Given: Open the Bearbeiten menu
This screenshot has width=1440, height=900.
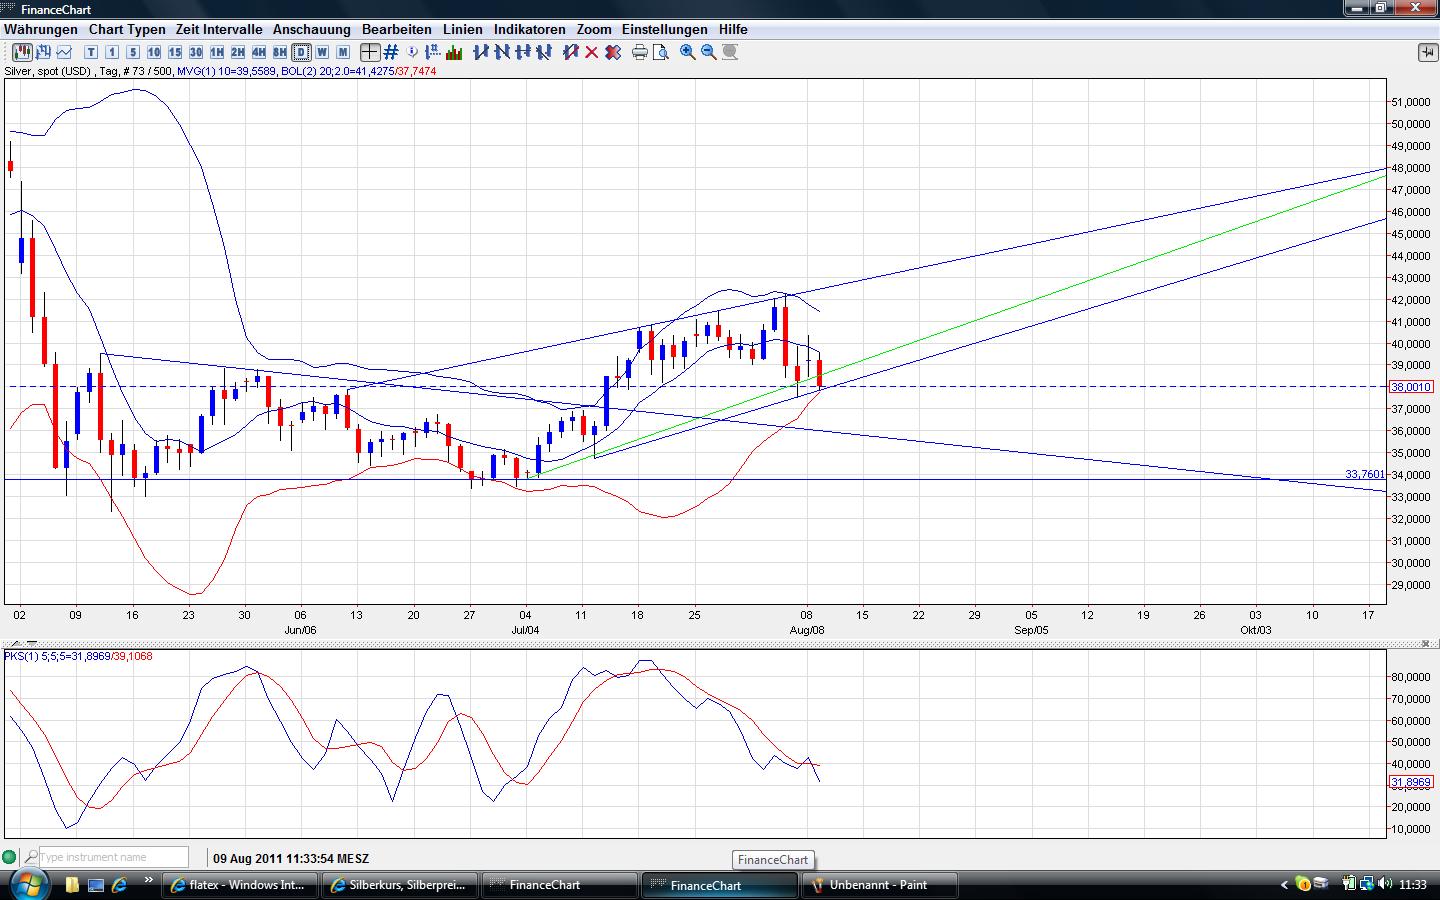Looking at the screenshot, I should pyautogui.click(x=397, y=30).
